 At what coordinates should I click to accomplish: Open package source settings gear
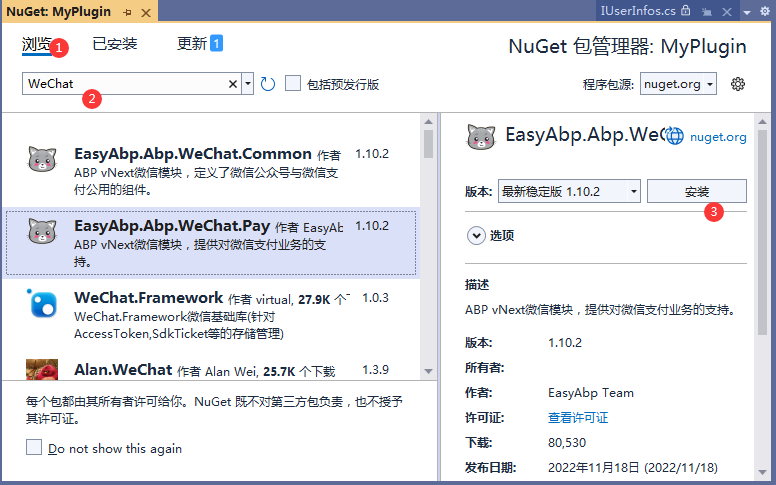pos(738,84)
